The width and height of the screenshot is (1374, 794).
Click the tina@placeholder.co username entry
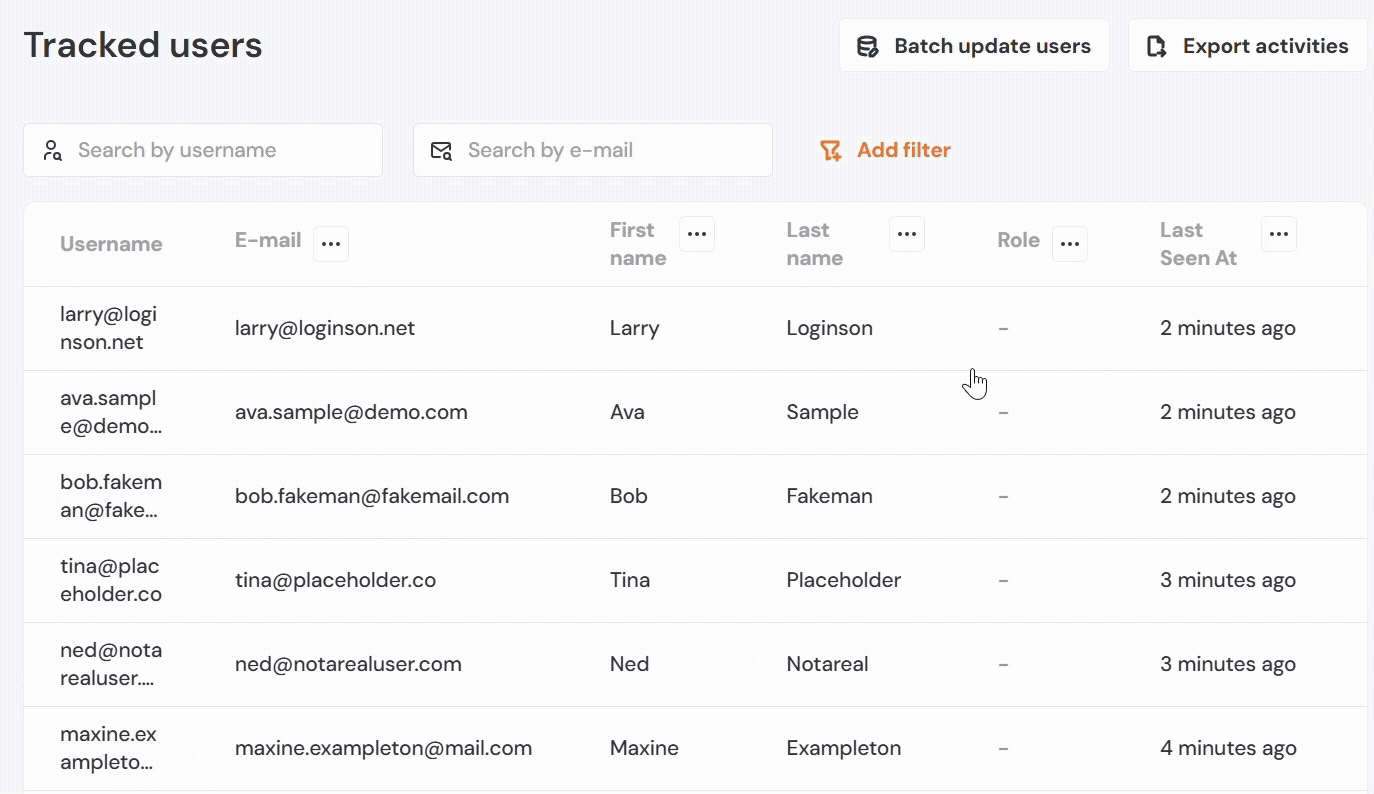(x=110, y=580)
